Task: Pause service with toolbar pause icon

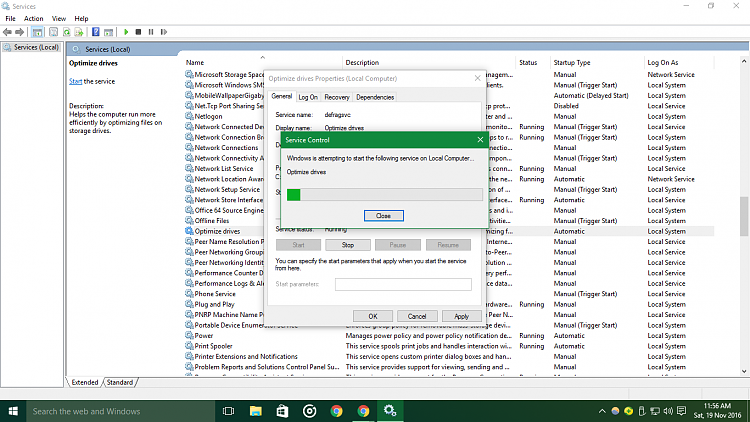Action: pos(151,32)
